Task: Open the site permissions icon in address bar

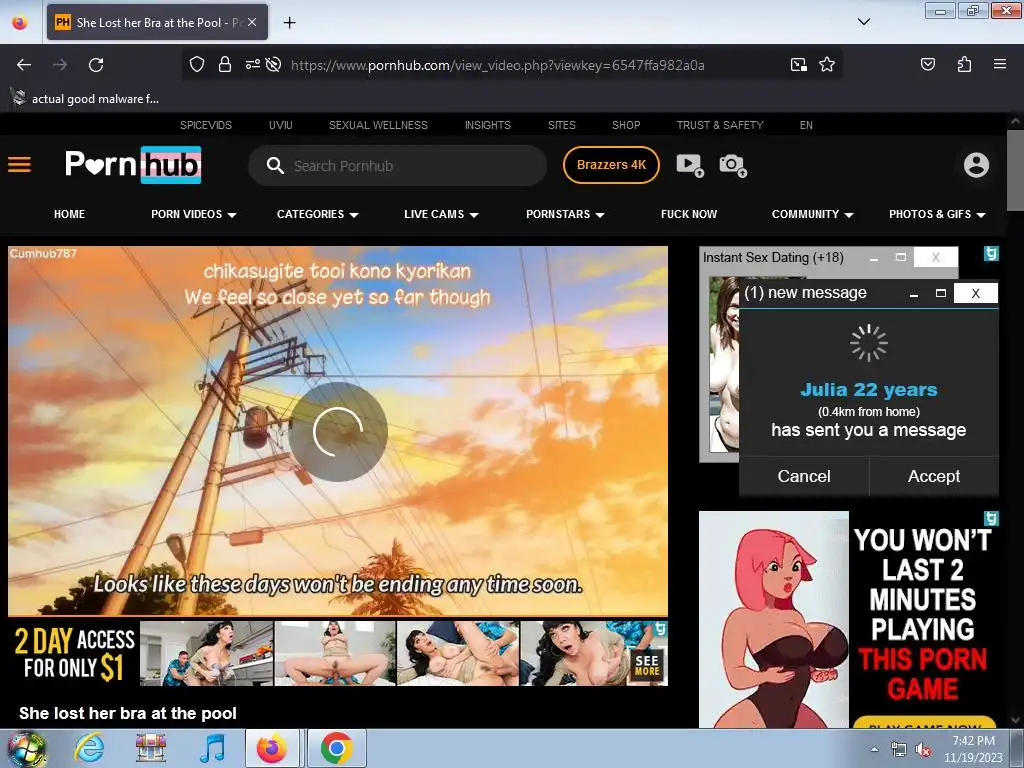Action: 253,65
